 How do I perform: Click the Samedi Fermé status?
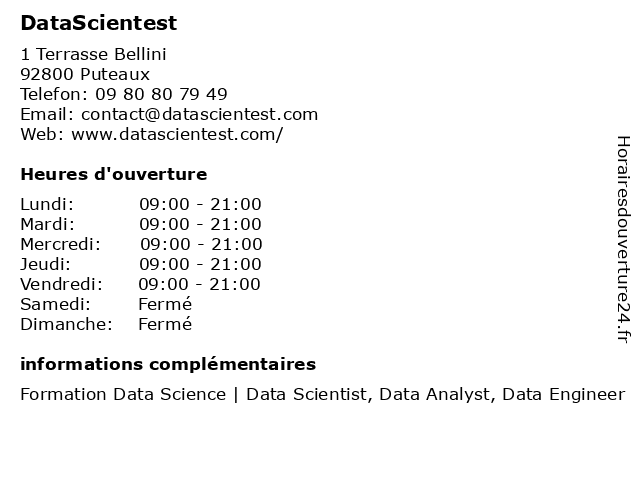tap(165, 304)
